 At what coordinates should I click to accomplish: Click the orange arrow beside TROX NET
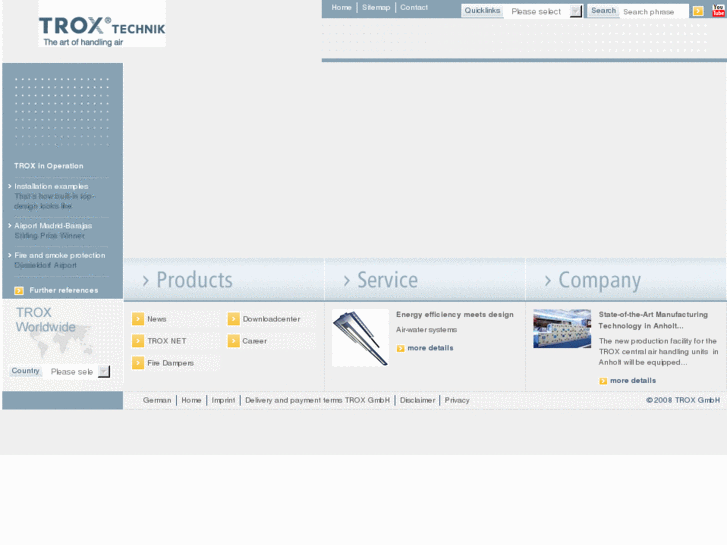coord(138,341)
